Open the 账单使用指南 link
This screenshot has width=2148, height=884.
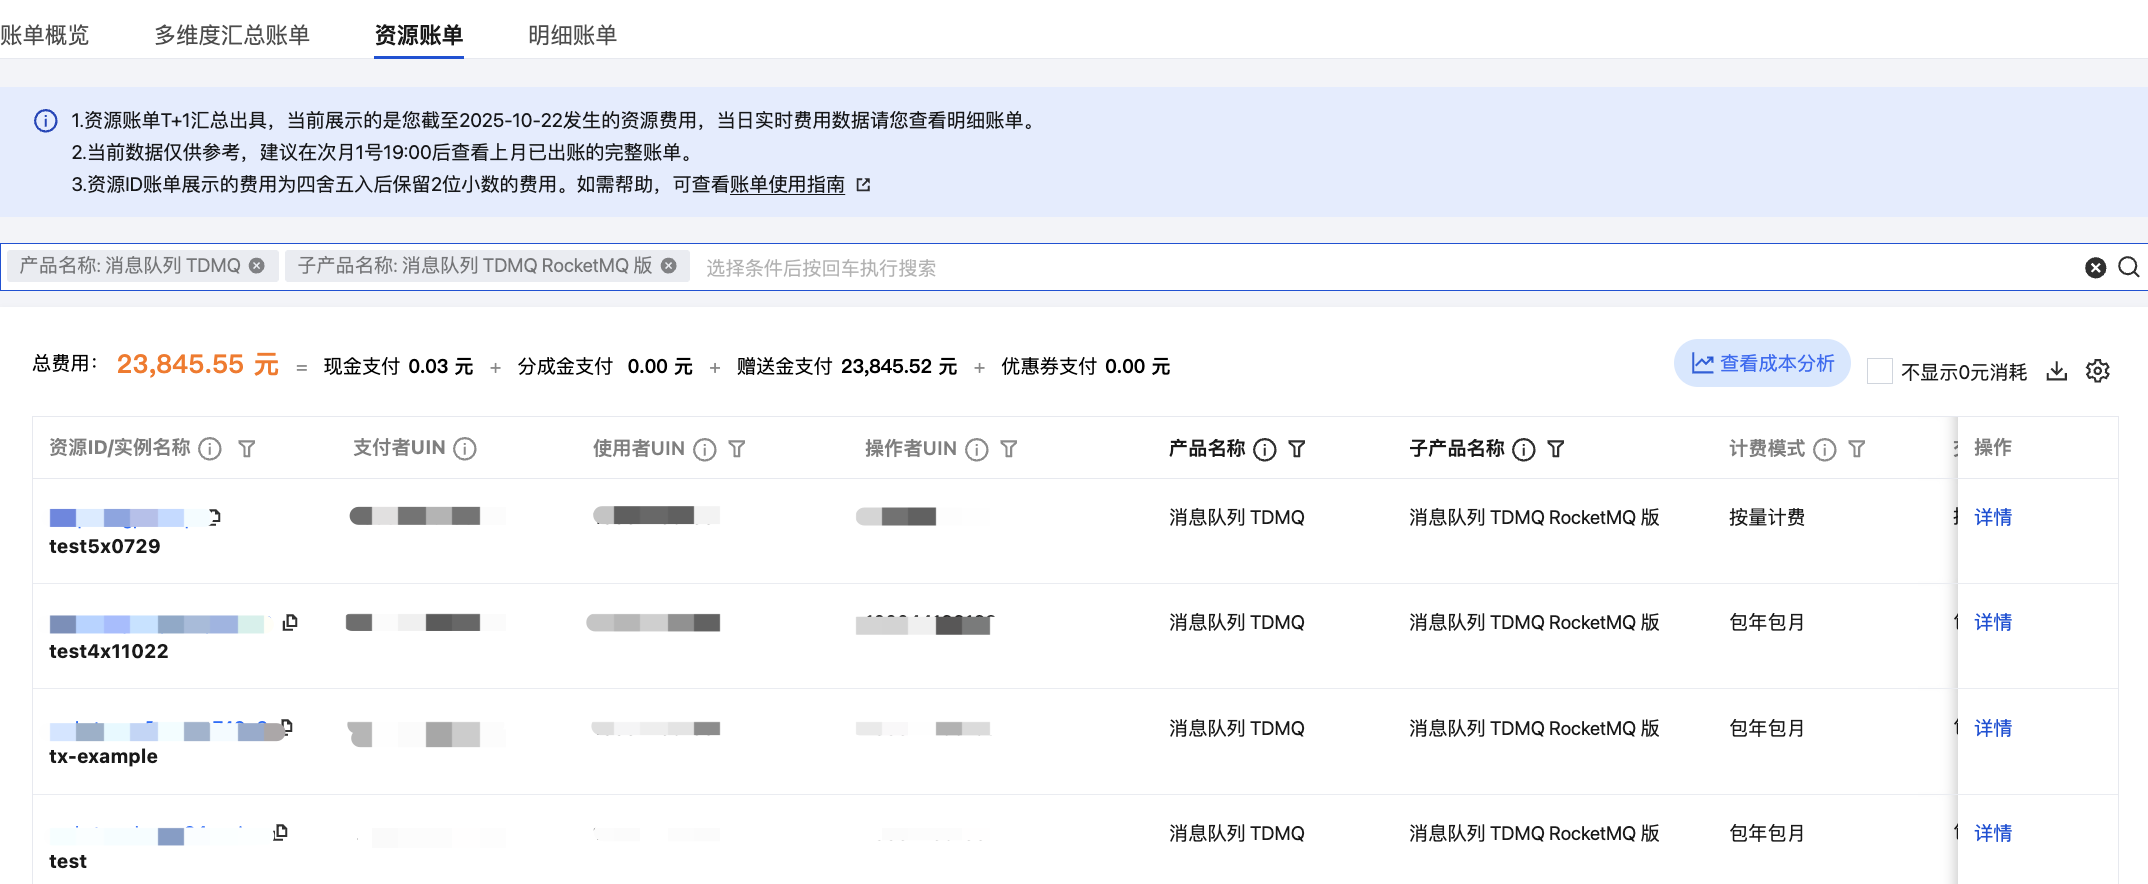point(787,184)
